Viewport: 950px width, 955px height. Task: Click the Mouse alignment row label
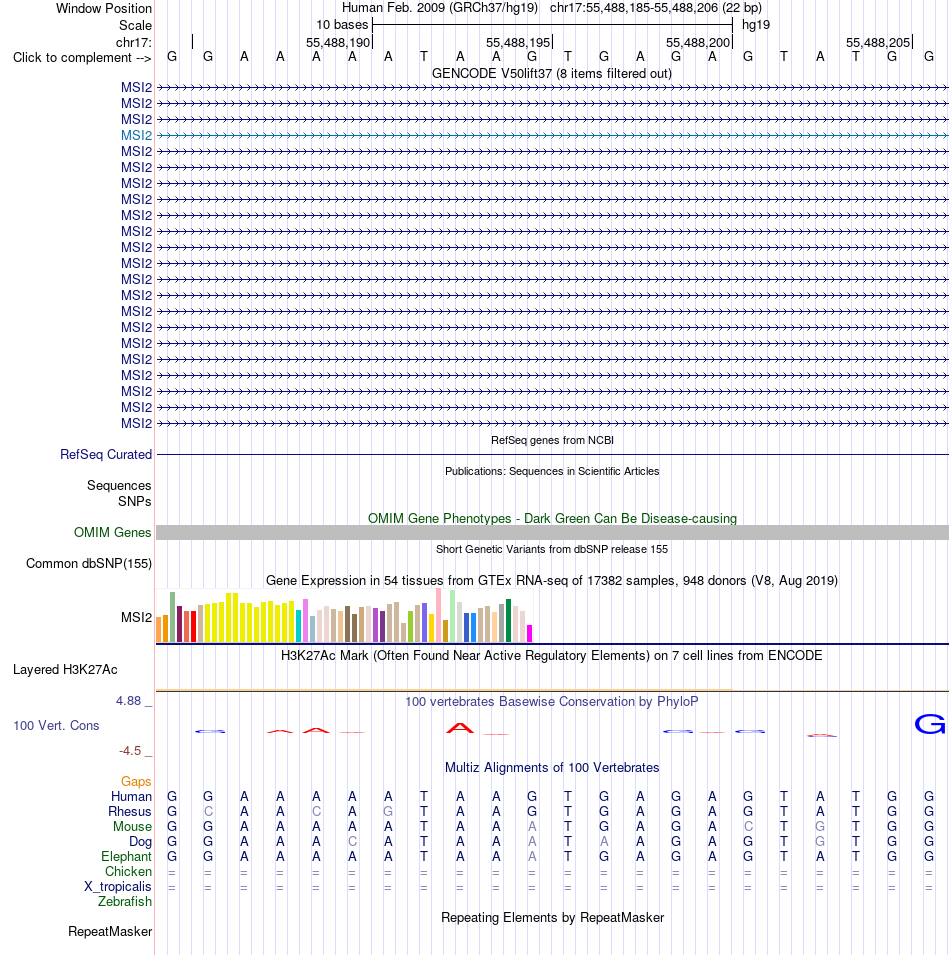[132, 826]
